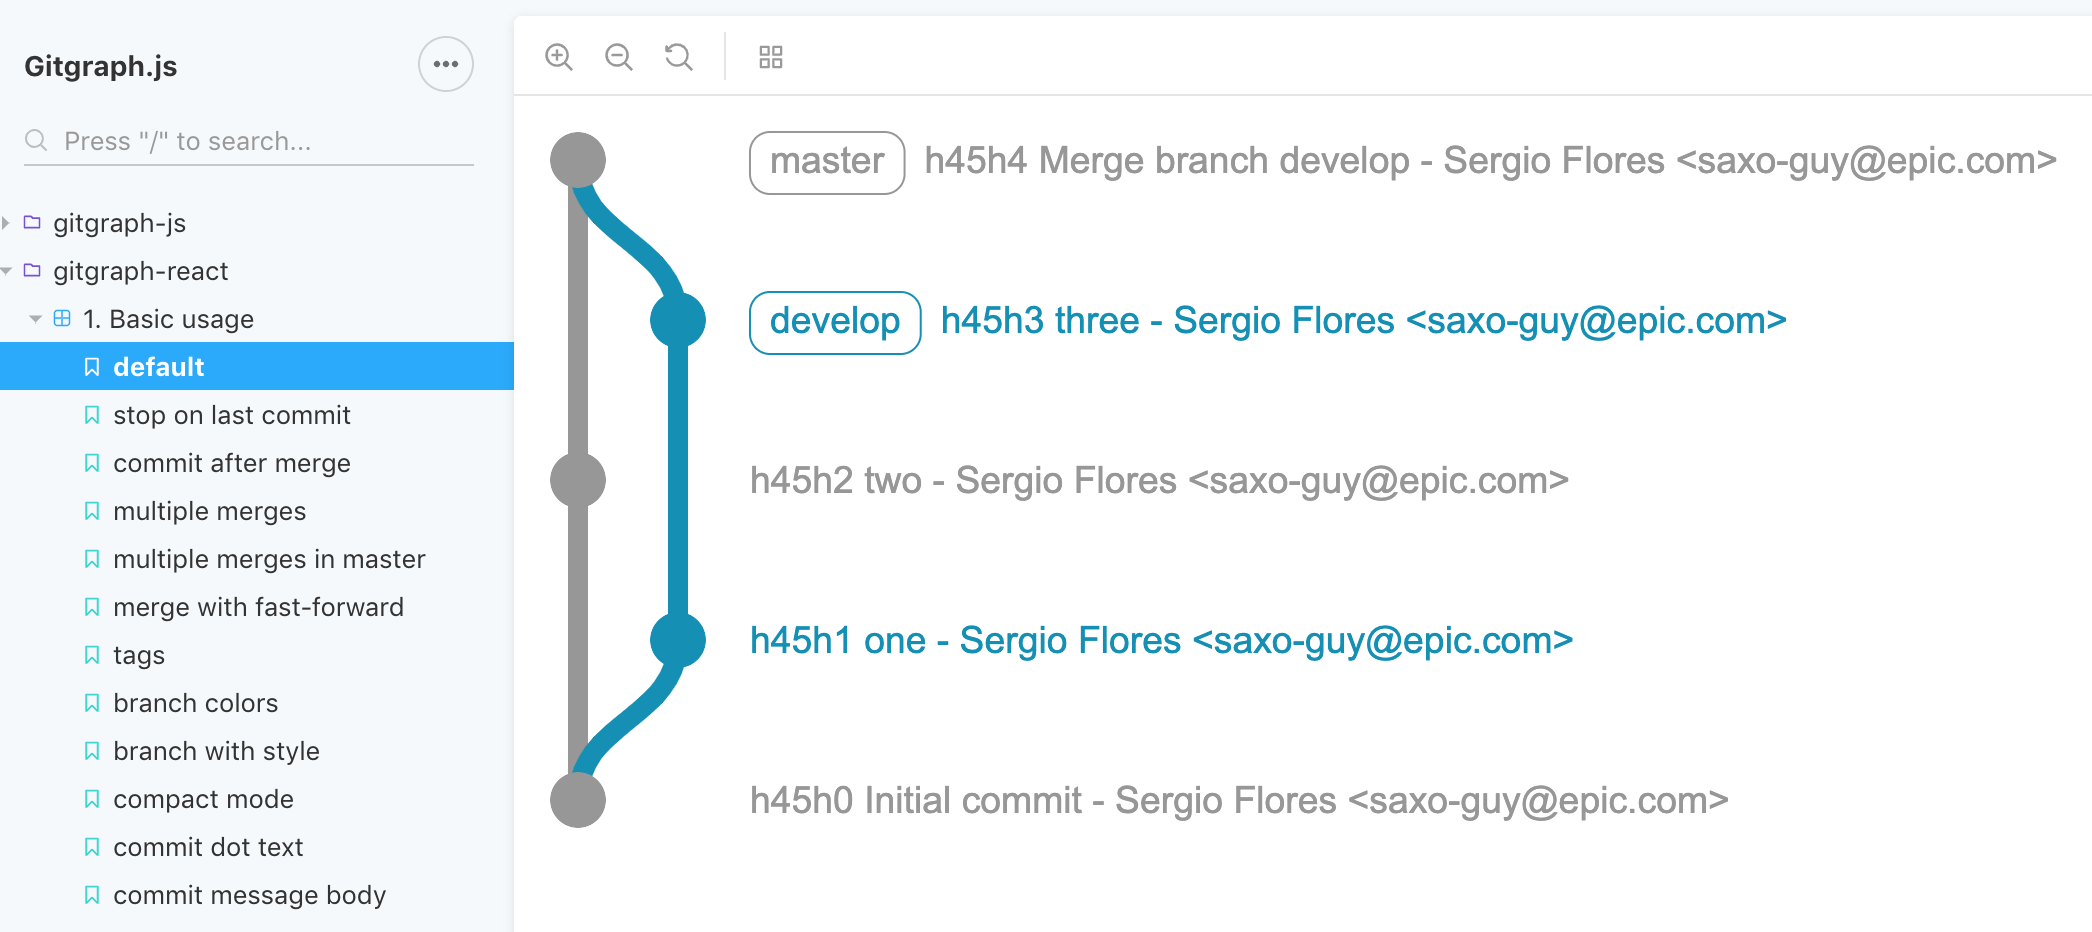Click bookmark icon next to tags story
Viewport: 2092px width, 932px height.
[92, 655]
